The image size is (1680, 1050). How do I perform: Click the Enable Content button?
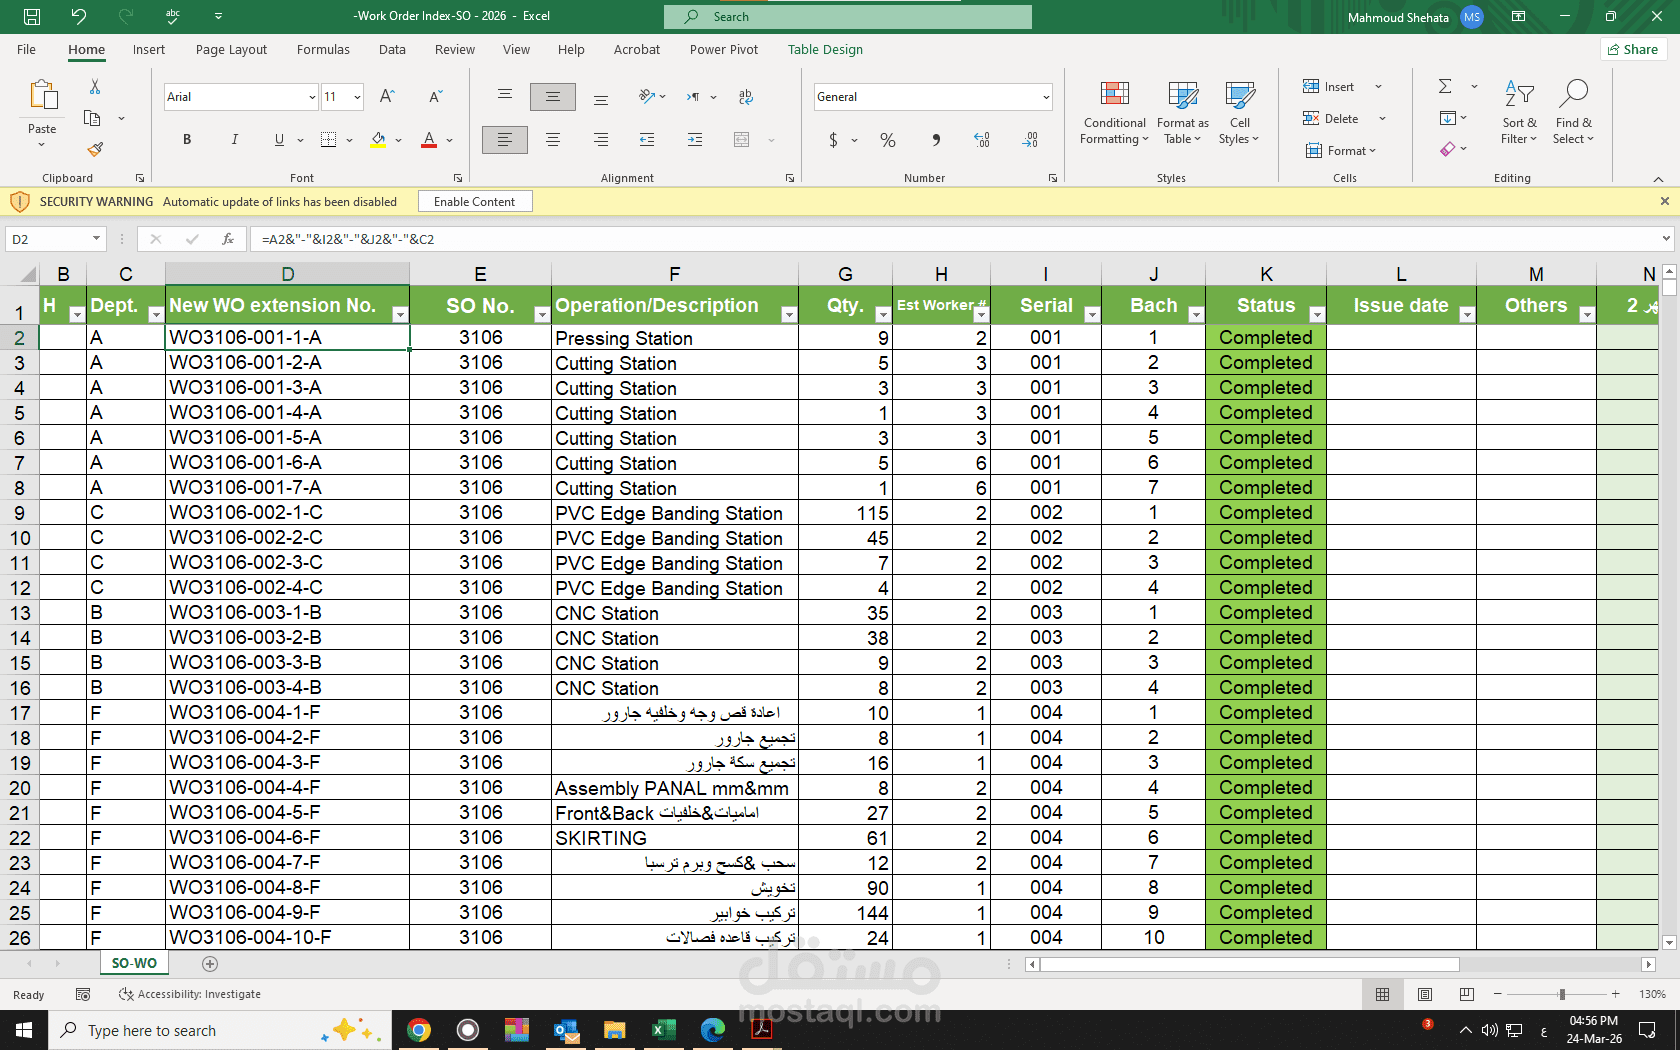pos(474,201)
